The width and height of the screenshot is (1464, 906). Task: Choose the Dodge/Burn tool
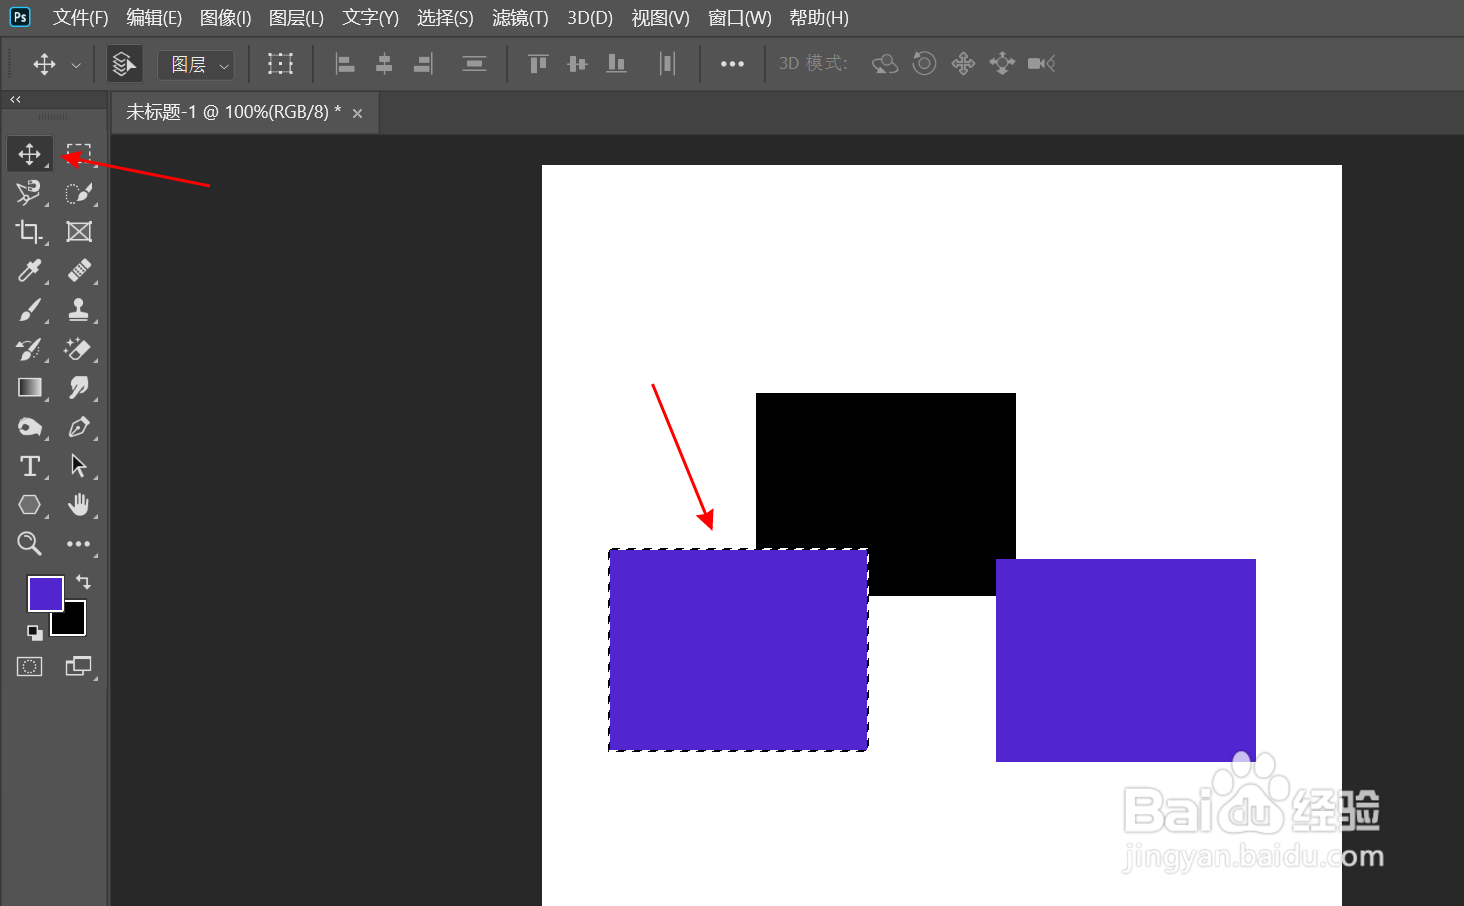pyautogui.click(x=30, y=427)
